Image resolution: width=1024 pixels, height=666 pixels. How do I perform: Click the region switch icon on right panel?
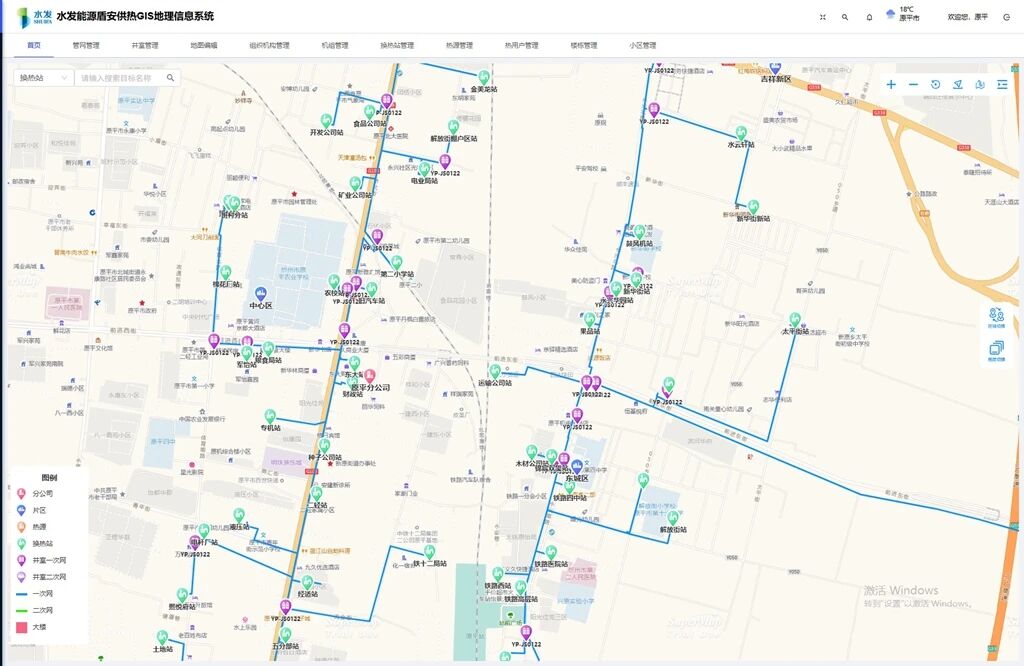[996, 315]
